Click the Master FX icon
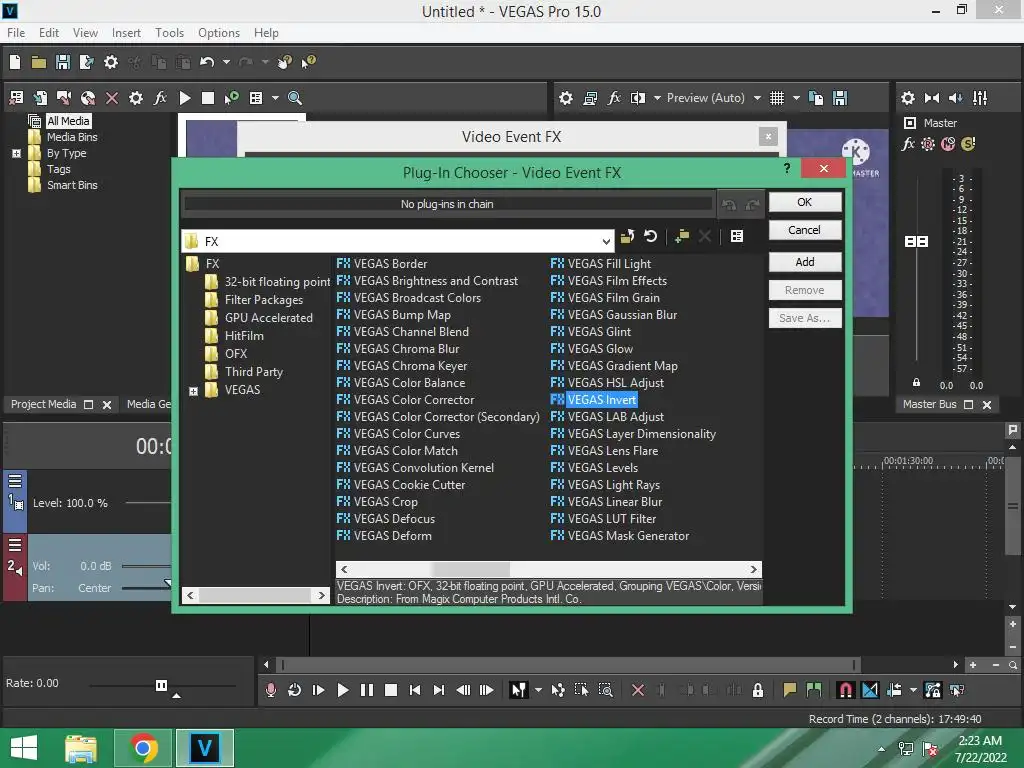Screen dimensions: 1024x768 pyautogui.click(x=908, y=144)
